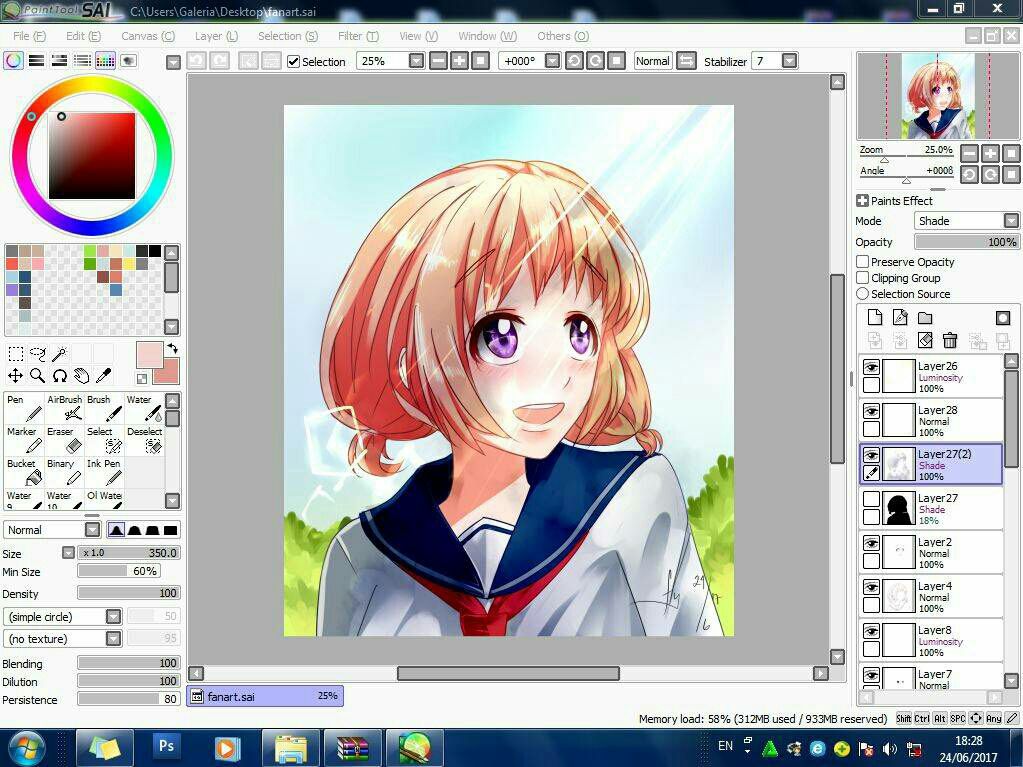This screenshot has height=767, width=1023.
Task: Choose the Brush tool
Action: point(104,408)
